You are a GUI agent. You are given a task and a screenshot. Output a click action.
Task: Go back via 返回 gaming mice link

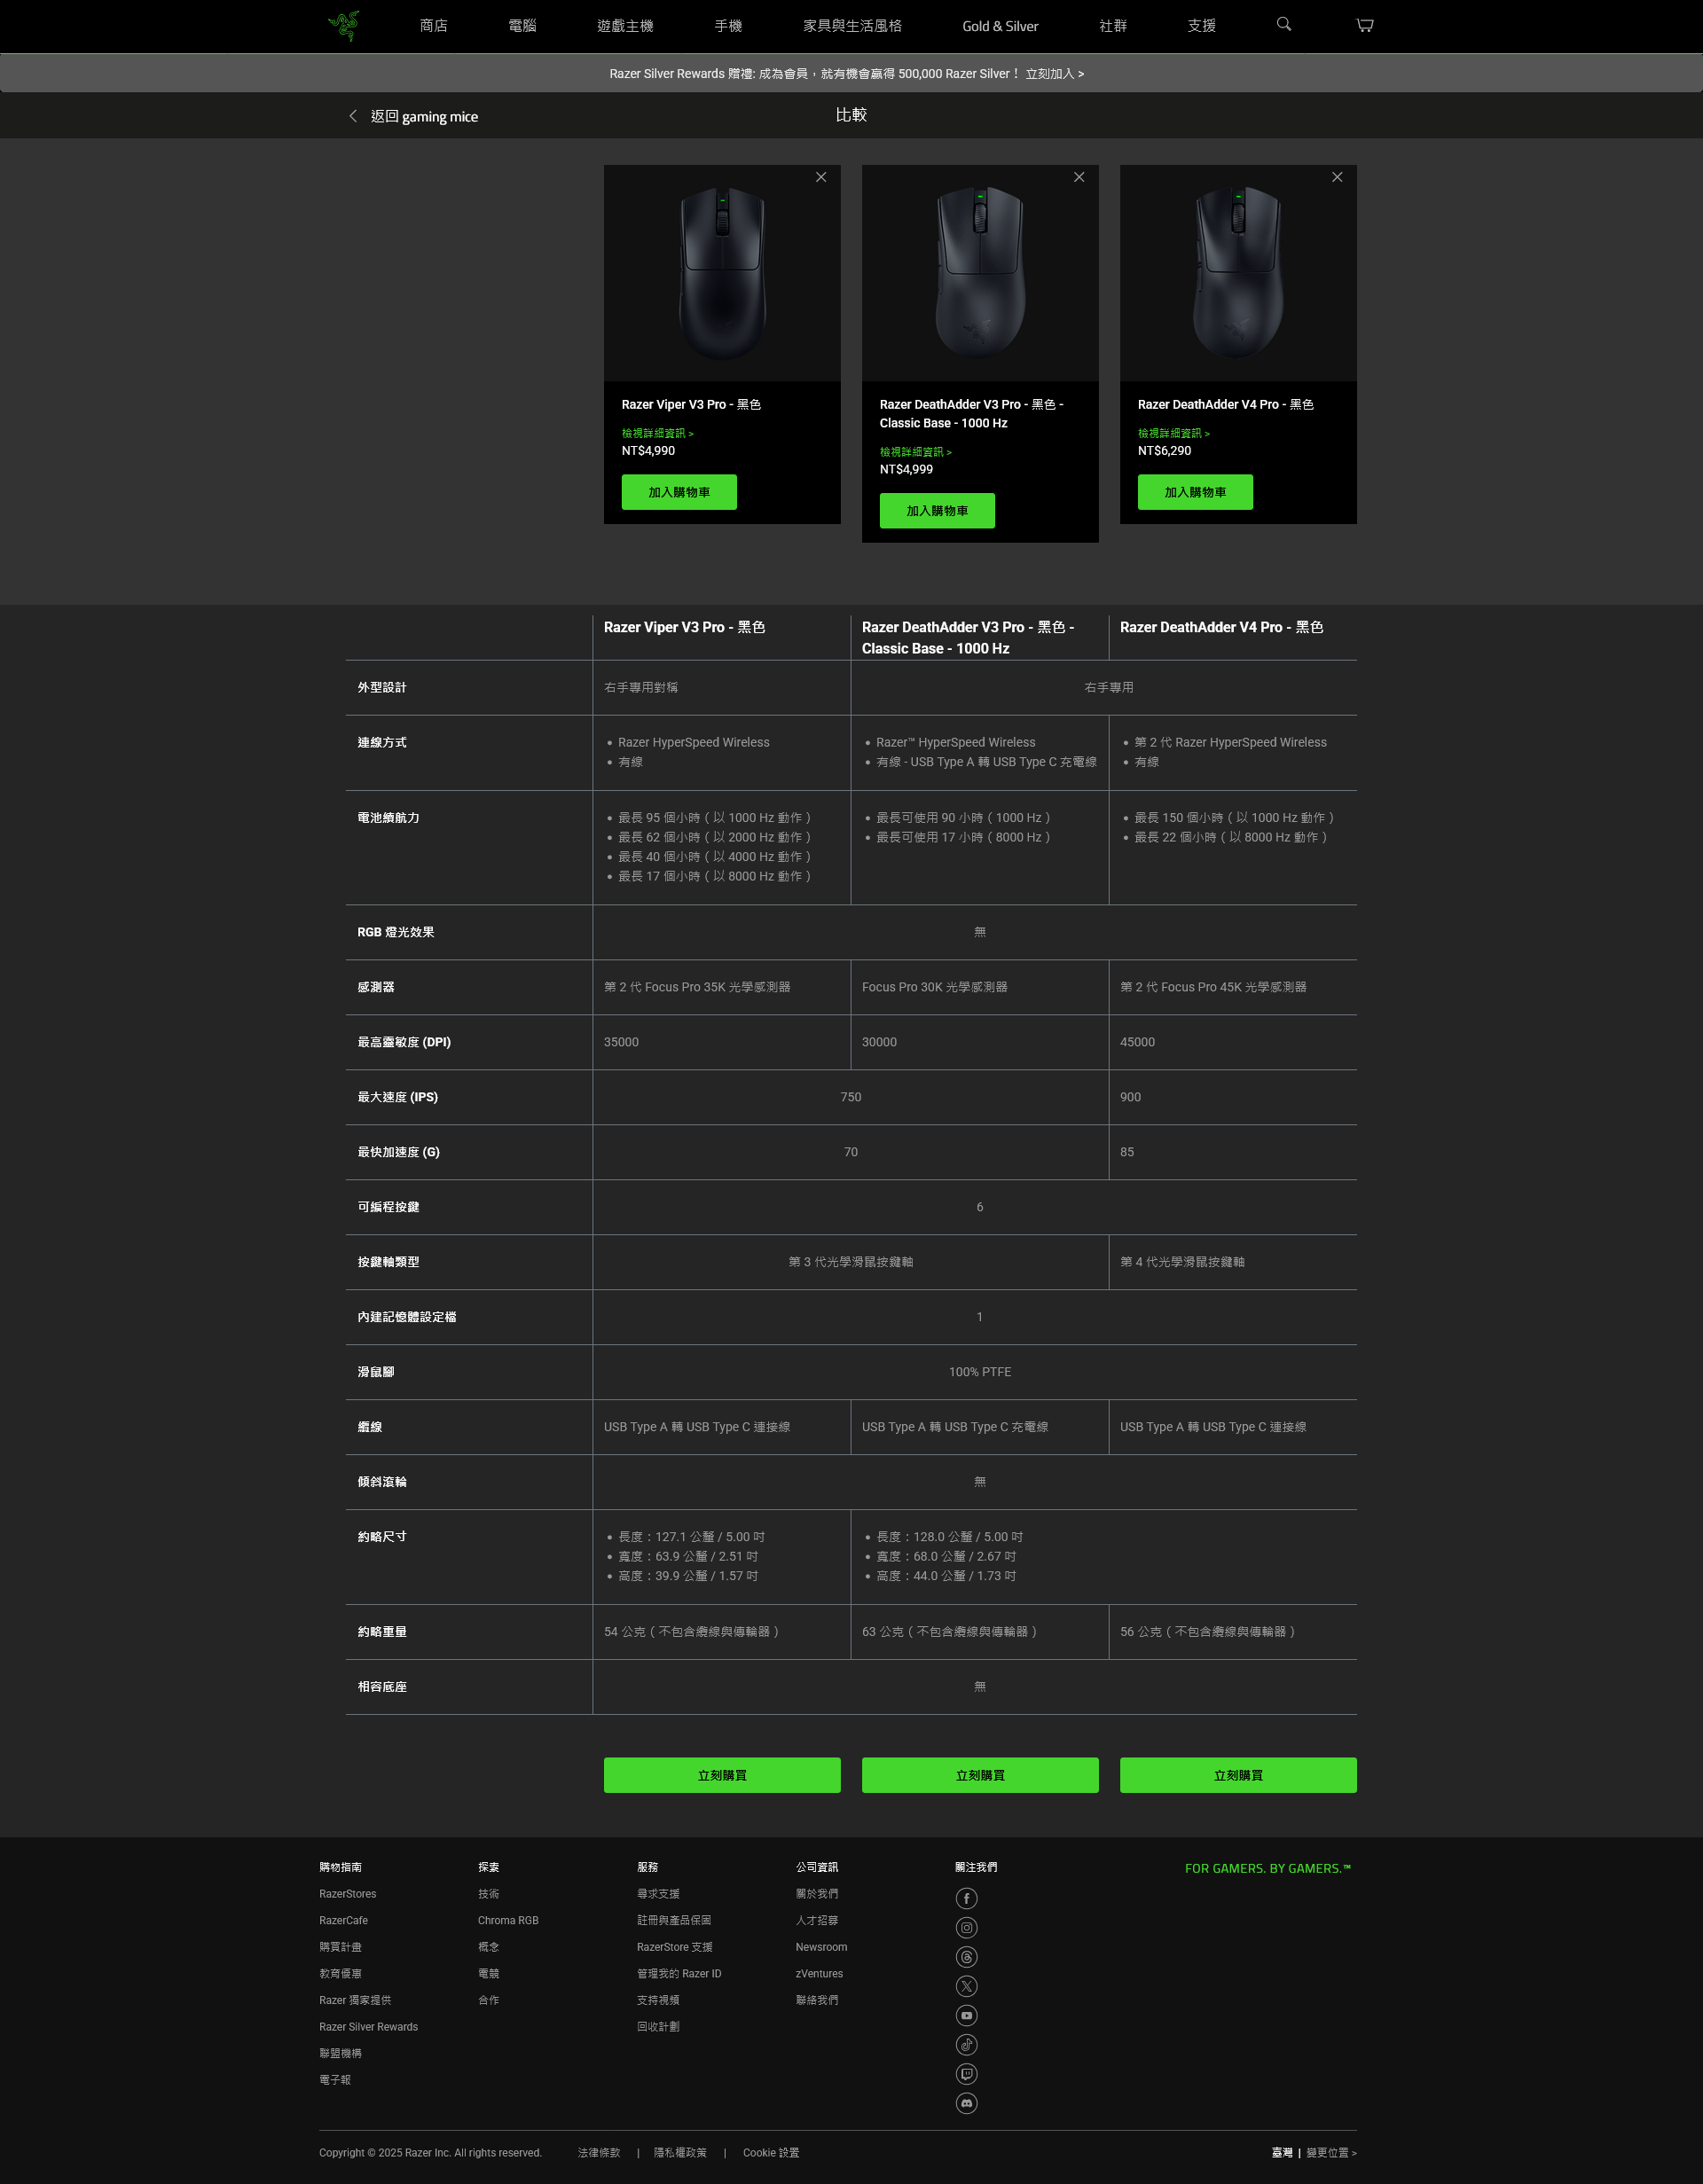point(424,116)
